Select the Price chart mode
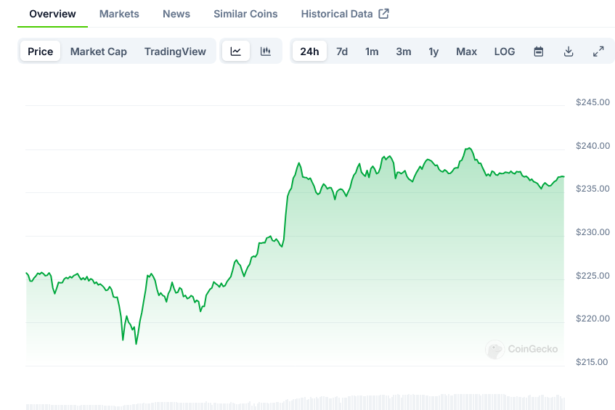 (41, 51)
